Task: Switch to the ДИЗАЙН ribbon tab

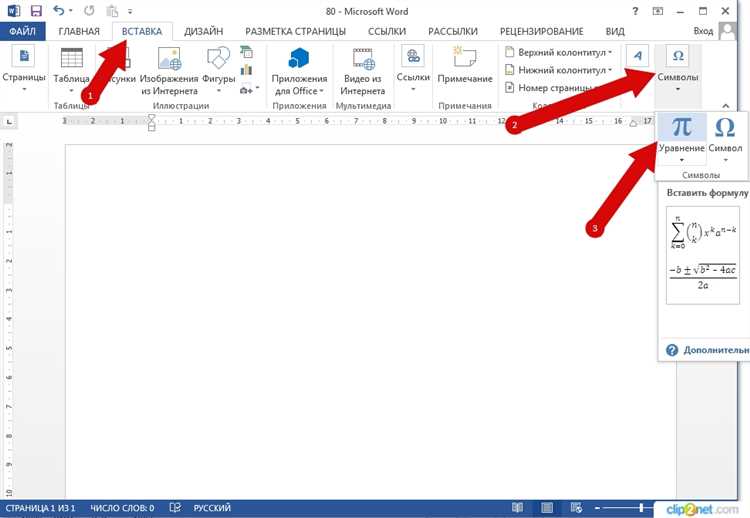Action: 203,32
